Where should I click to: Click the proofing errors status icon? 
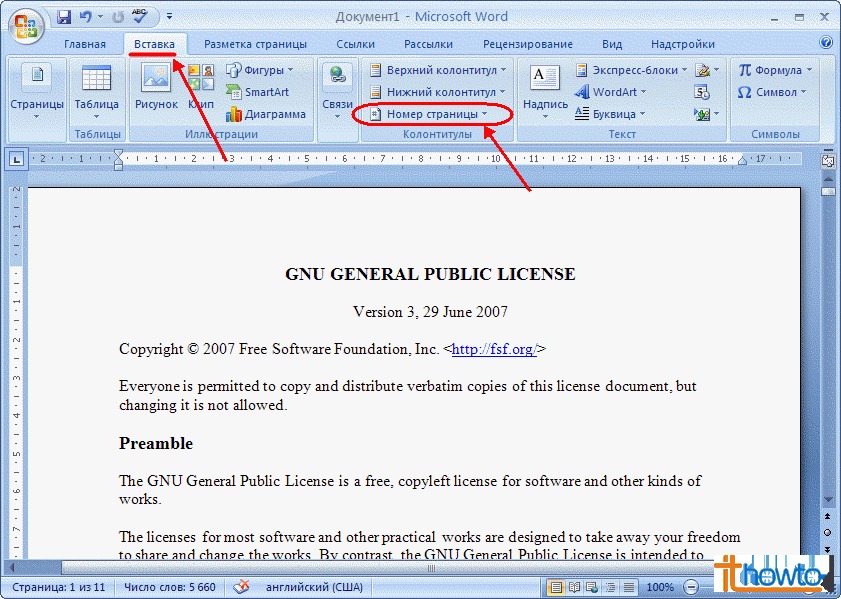coord(241,587)
